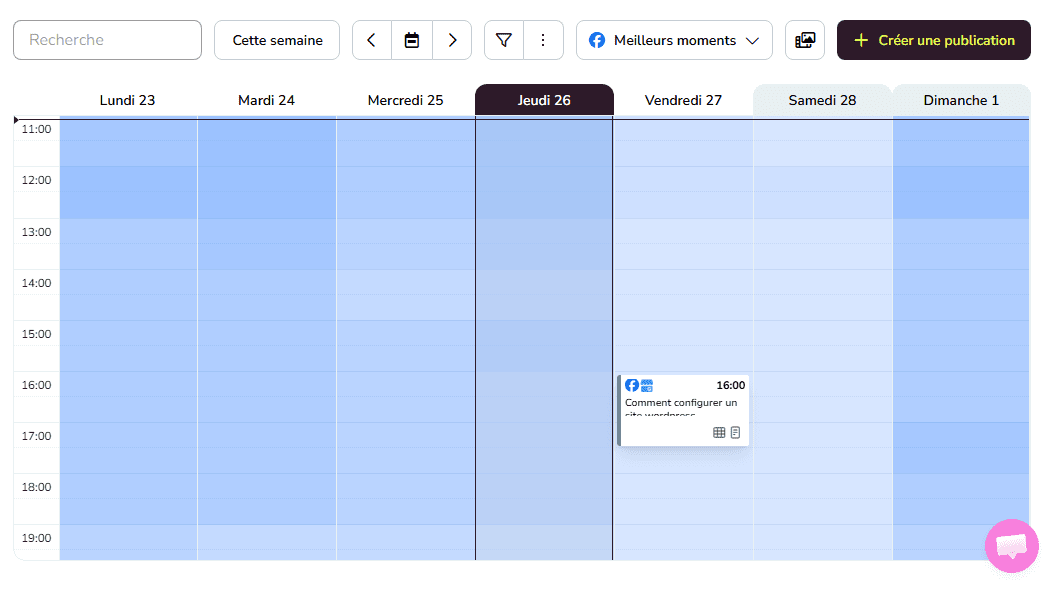This screenshot has width=1044, height=589.
Task: Click the Facebook icon on the publication card
Action: click(632, 385)
